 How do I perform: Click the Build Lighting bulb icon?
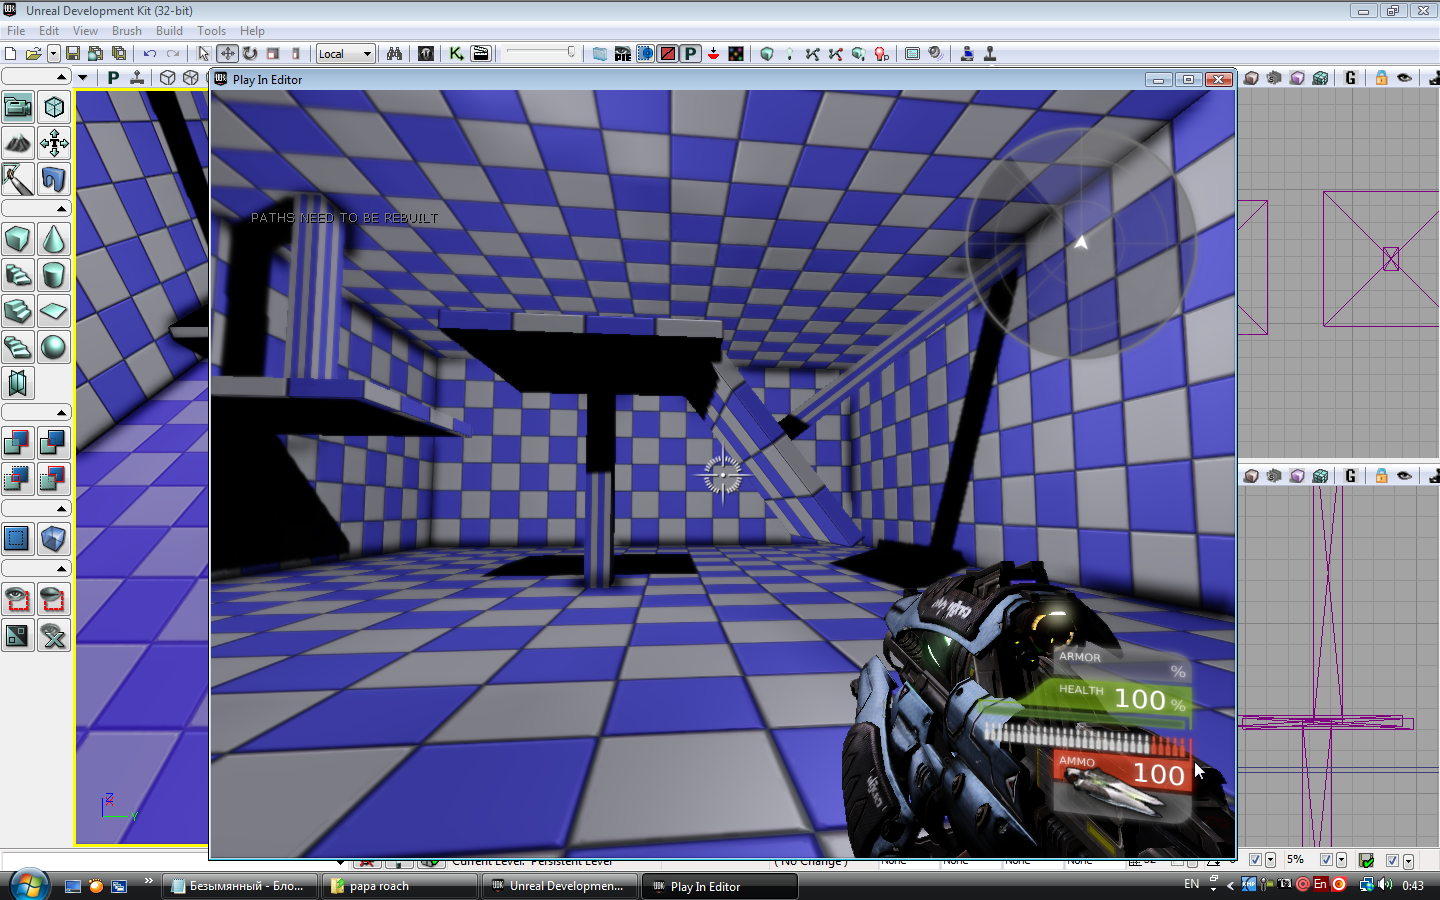tap(789, 54)
